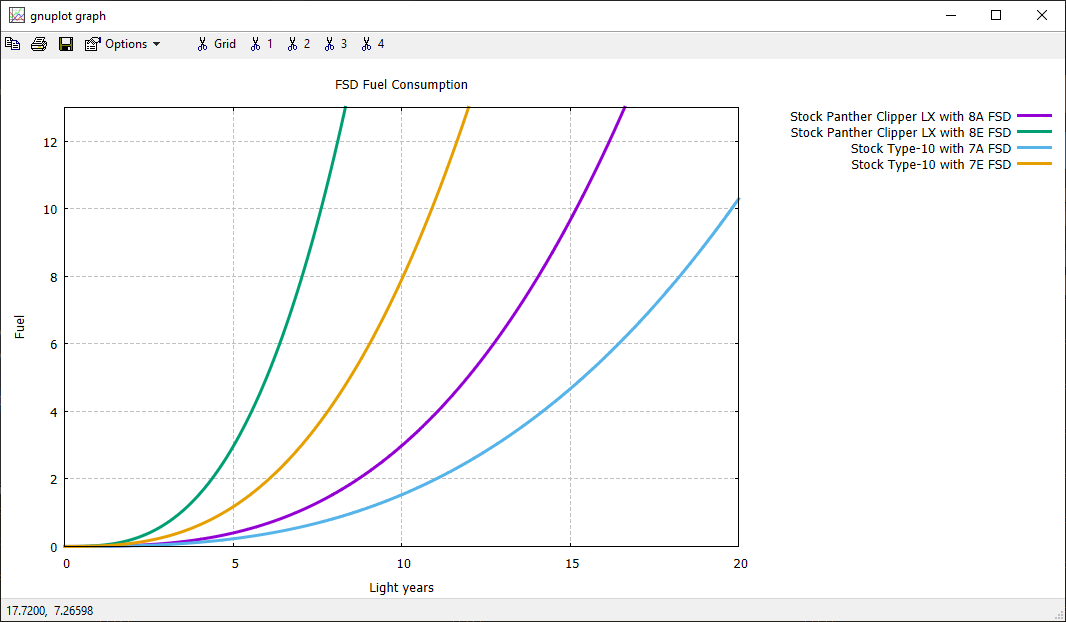The height and width of the screenshot is (622, 1066).
Task: Click the purple 8A FSD line sample
Action: point(1035,116)
